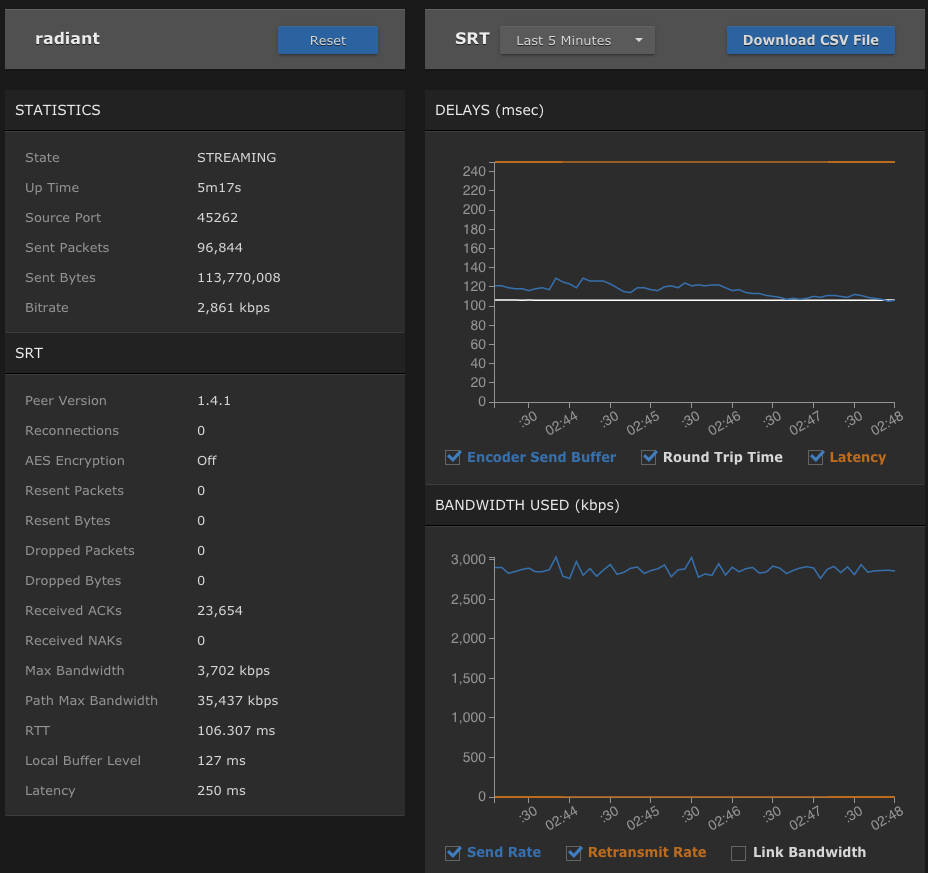Image resolution: width=928 pixels, height=873 pixels.
Task: Click the DELAYS (msec) panel header
Action: click(x=489, y=110)
